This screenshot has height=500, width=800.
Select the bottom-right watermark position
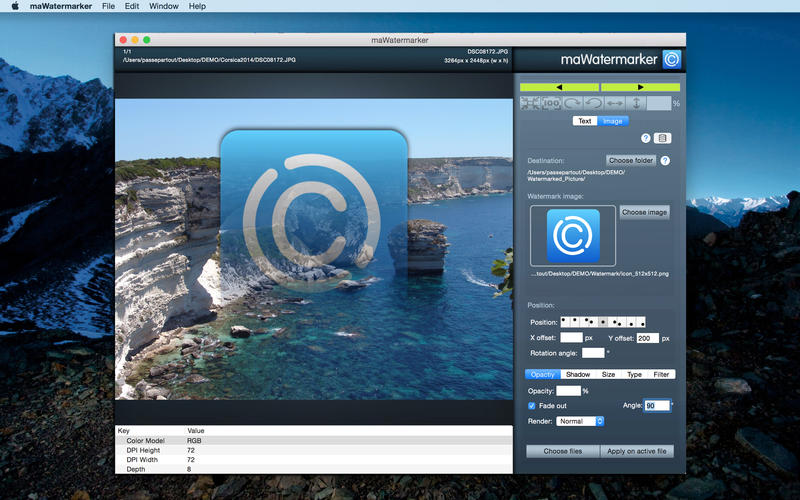click(x=640, y=322)
